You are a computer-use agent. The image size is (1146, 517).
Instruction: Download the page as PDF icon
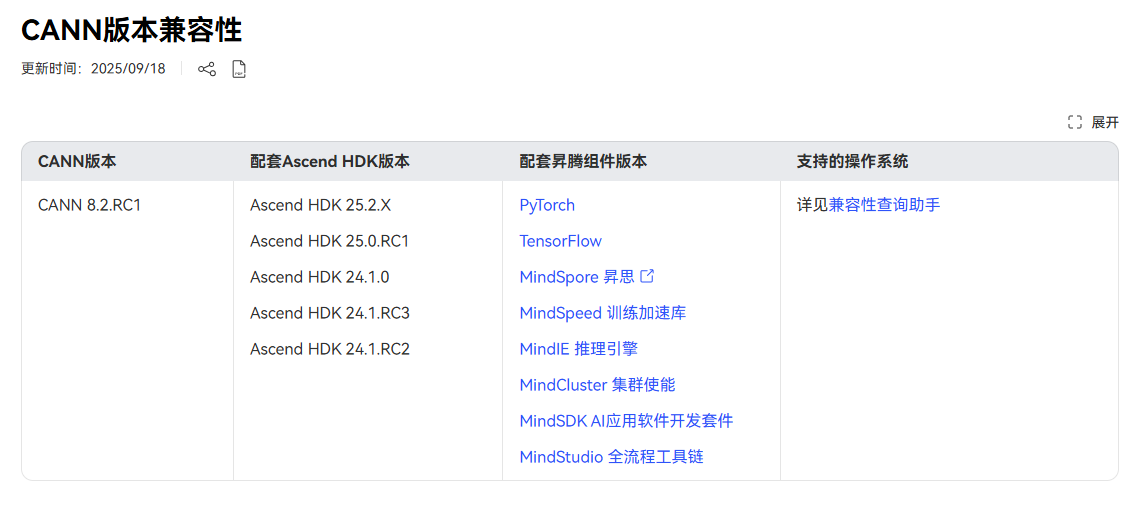pos(239,69)
